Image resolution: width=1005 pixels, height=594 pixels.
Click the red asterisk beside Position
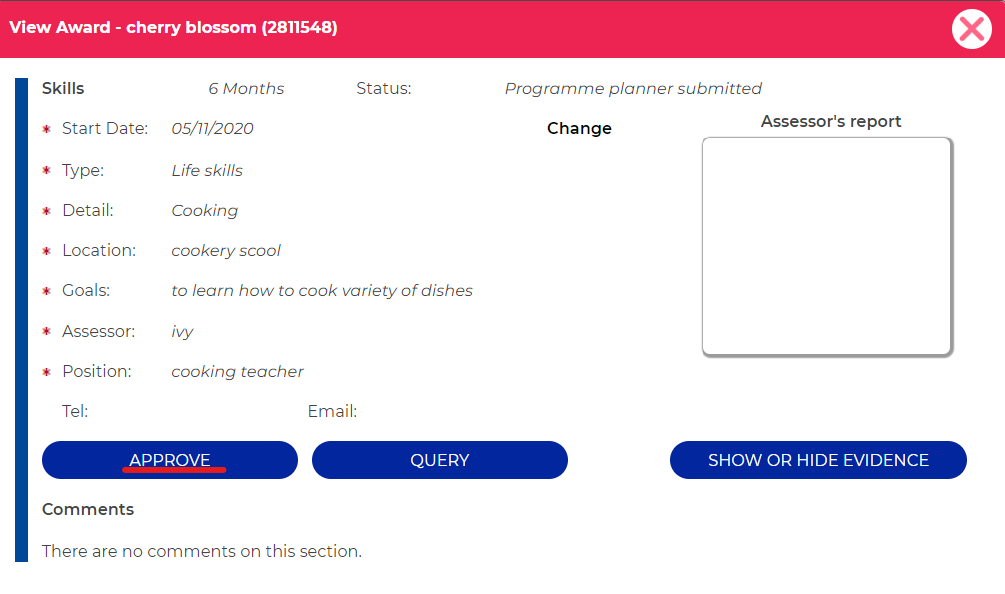click(x=46, y=372)
